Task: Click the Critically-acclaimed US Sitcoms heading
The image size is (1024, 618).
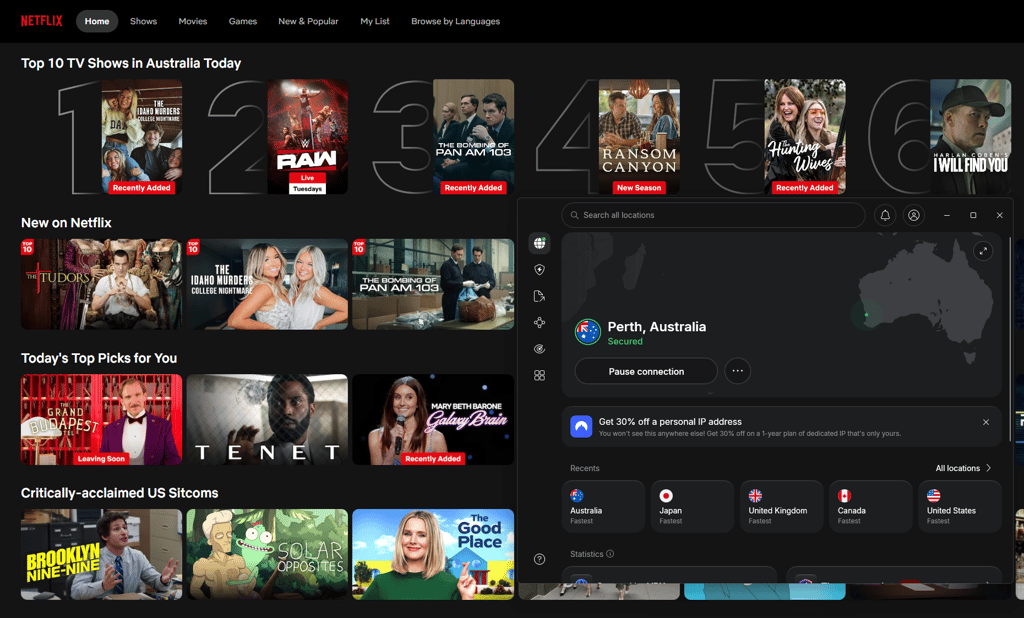Action: [120, 493]
